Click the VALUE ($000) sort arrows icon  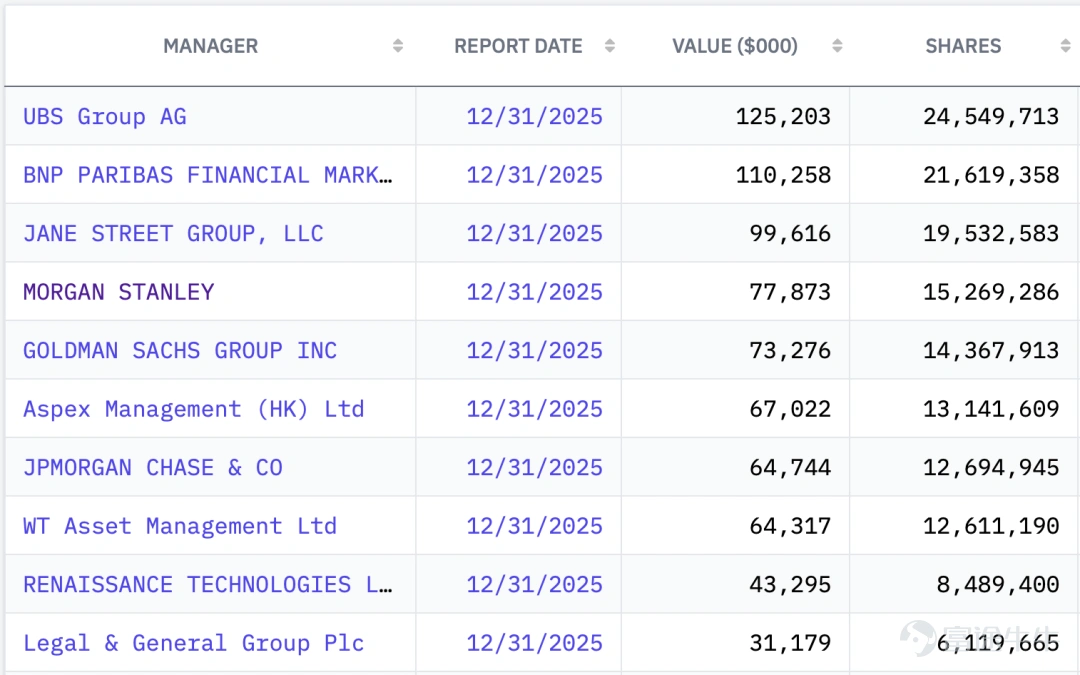tap(837, 46)
